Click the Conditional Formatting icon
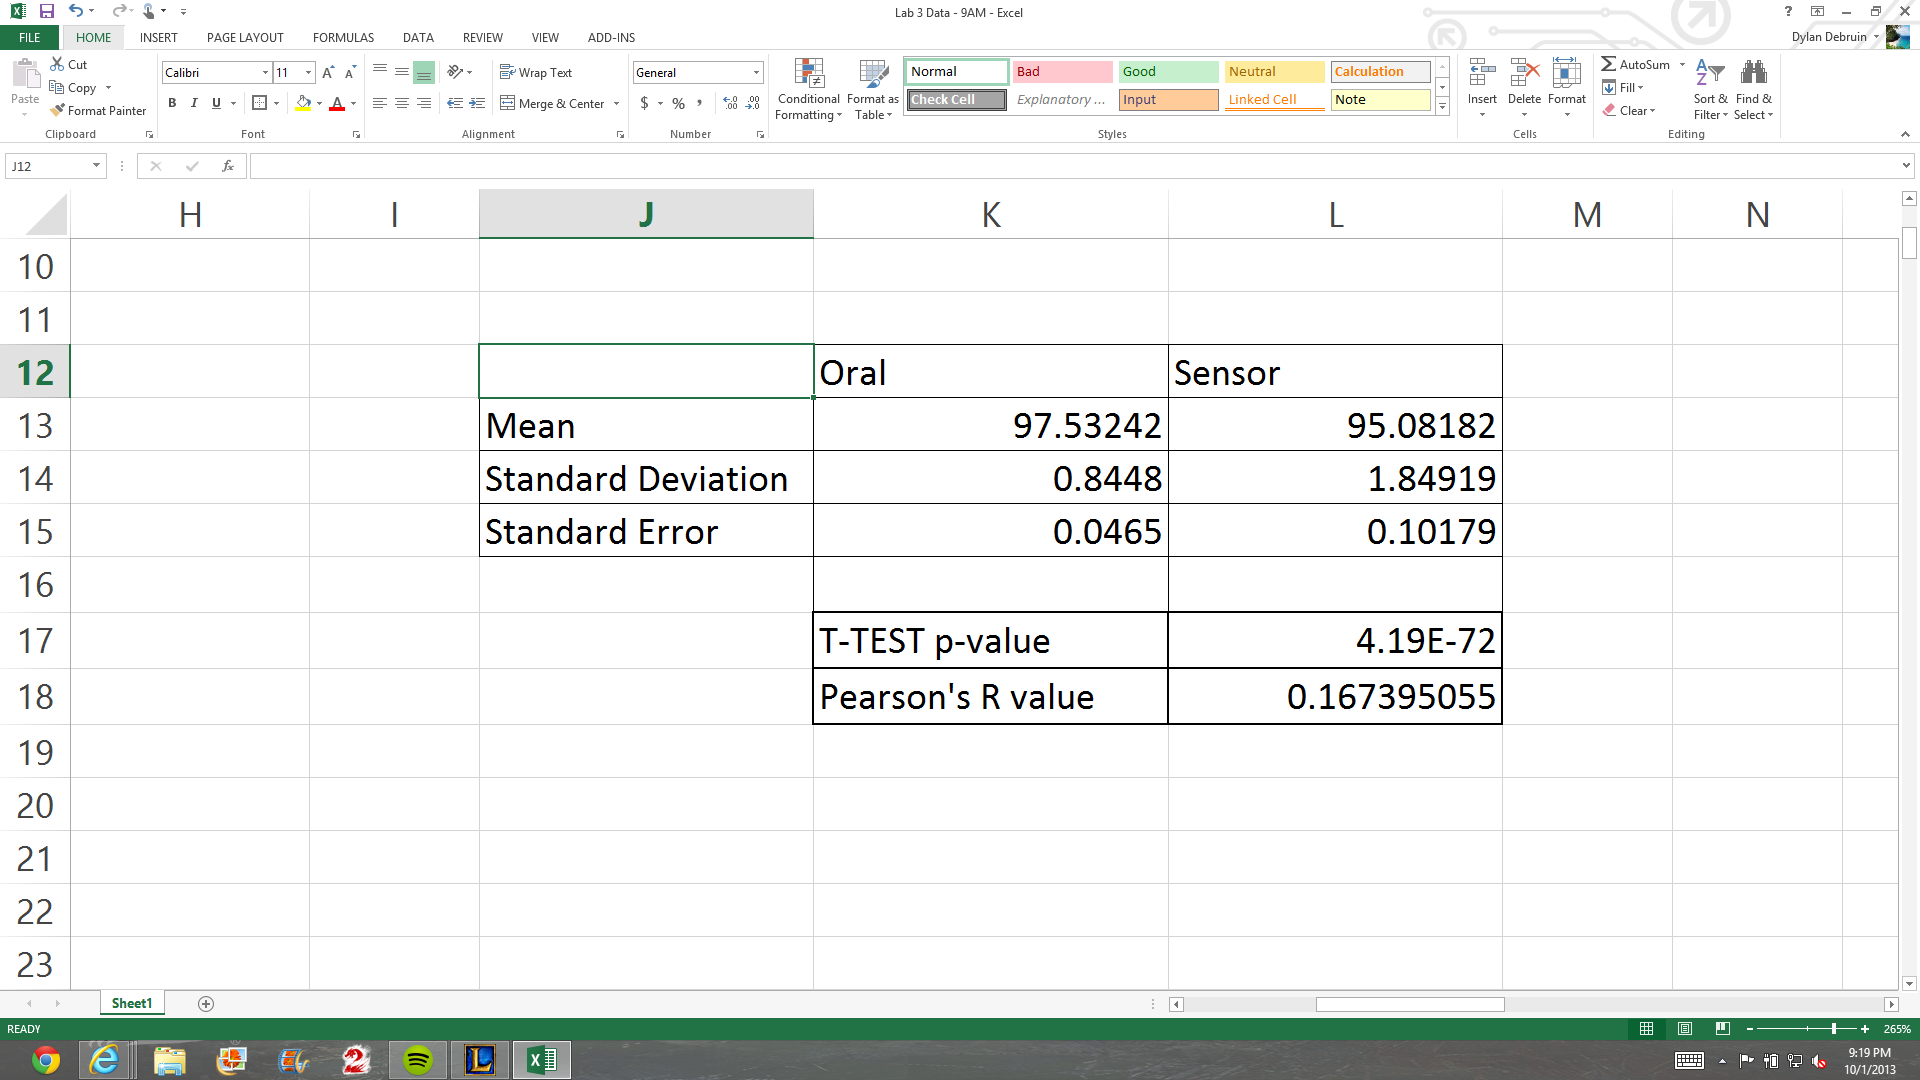The width and height of the screenshot is (1920, 1080). click(808, 75)
